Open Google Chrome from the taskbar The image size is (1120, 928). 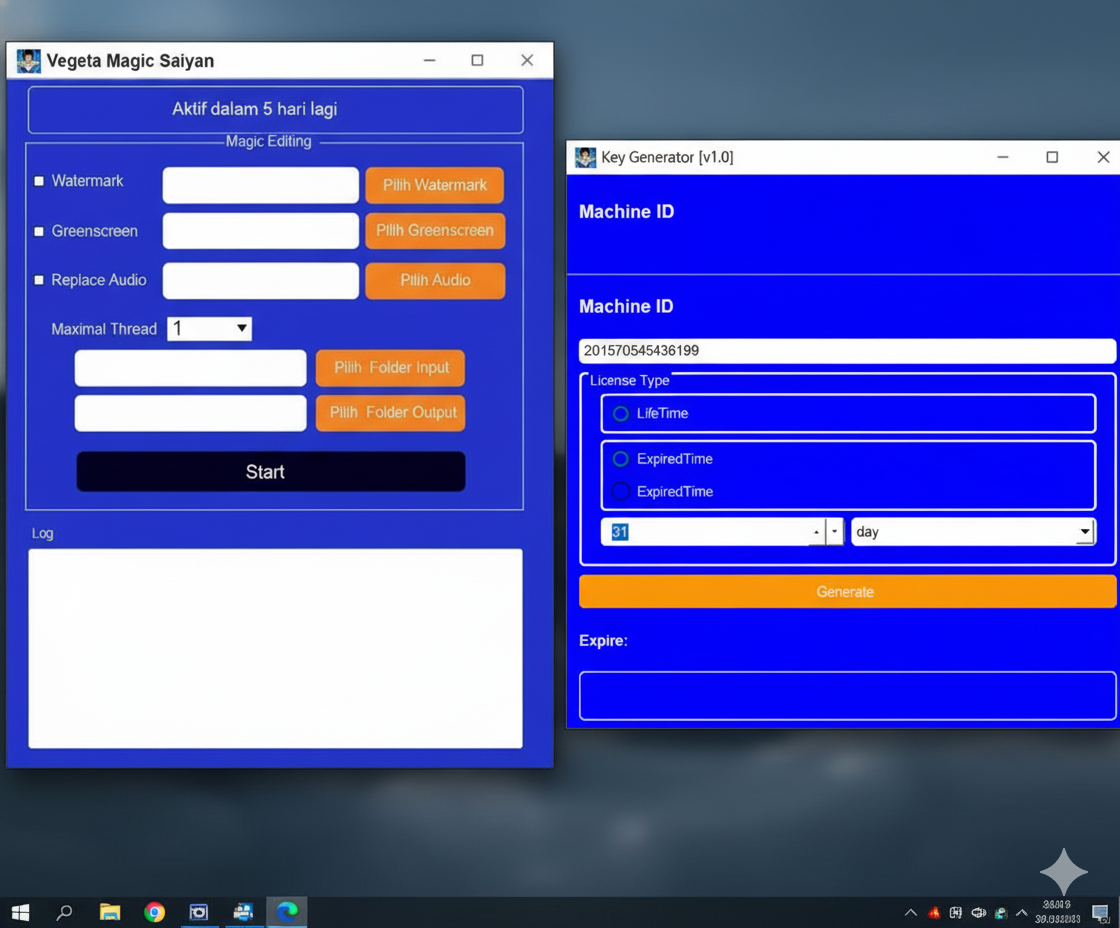click(154, 912)
